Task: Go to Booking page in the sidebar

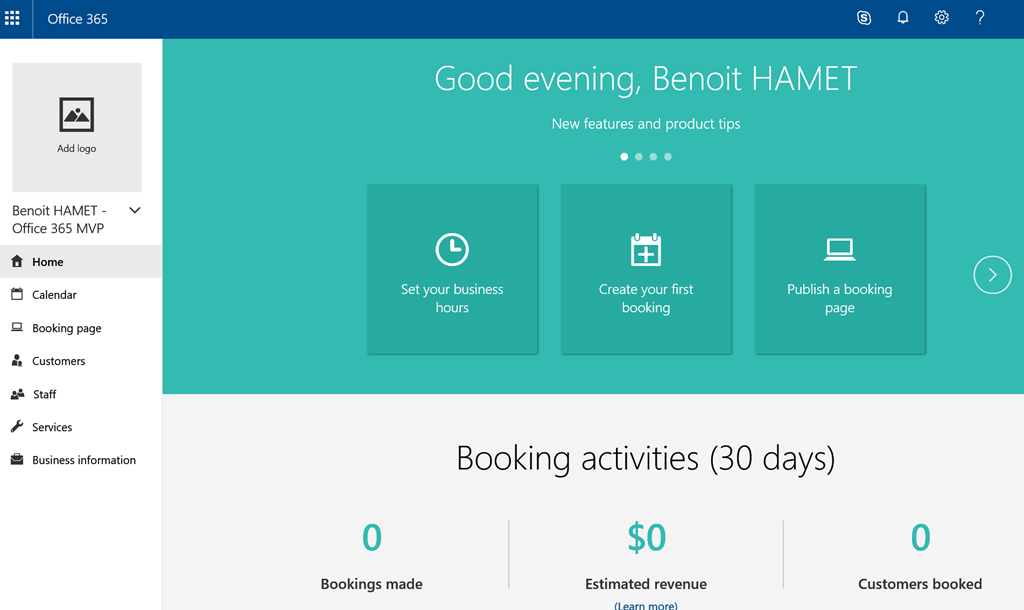Action: [x=66, y=328]
